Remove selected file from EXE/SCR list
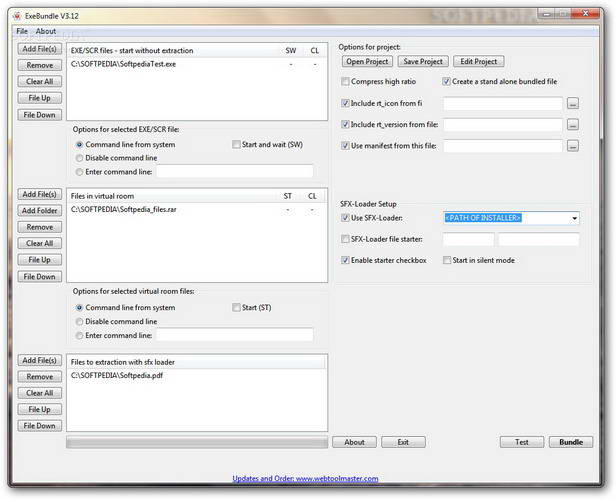 [x=40, y=65]
